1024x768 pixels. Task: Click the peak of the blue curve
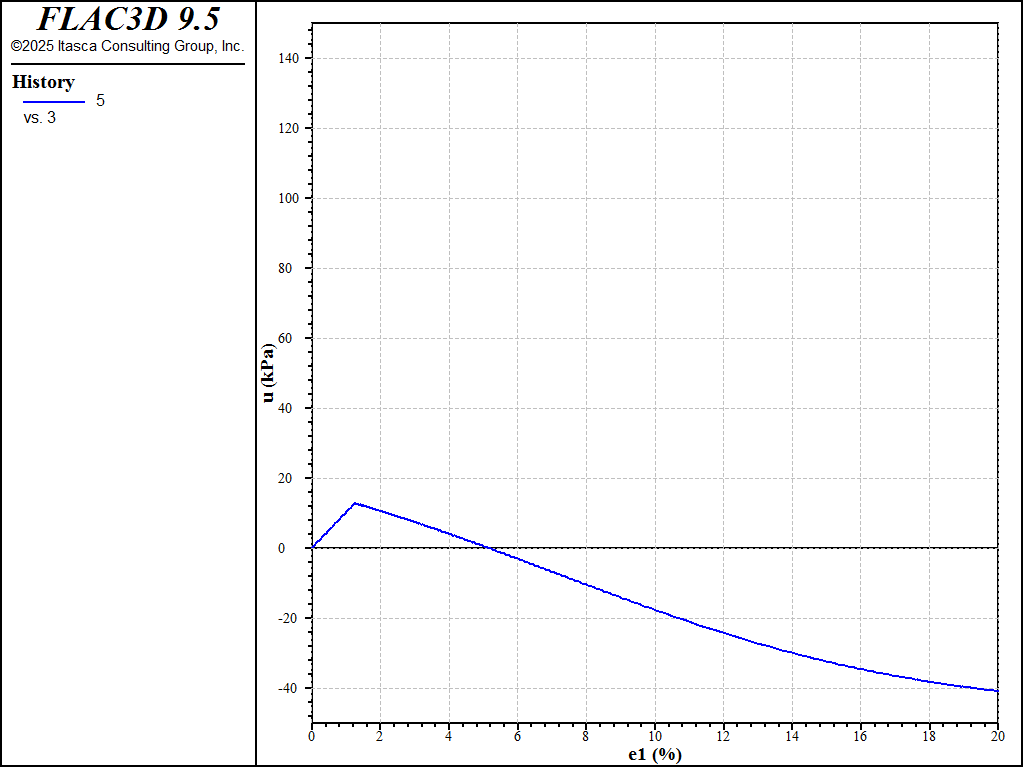355,503
